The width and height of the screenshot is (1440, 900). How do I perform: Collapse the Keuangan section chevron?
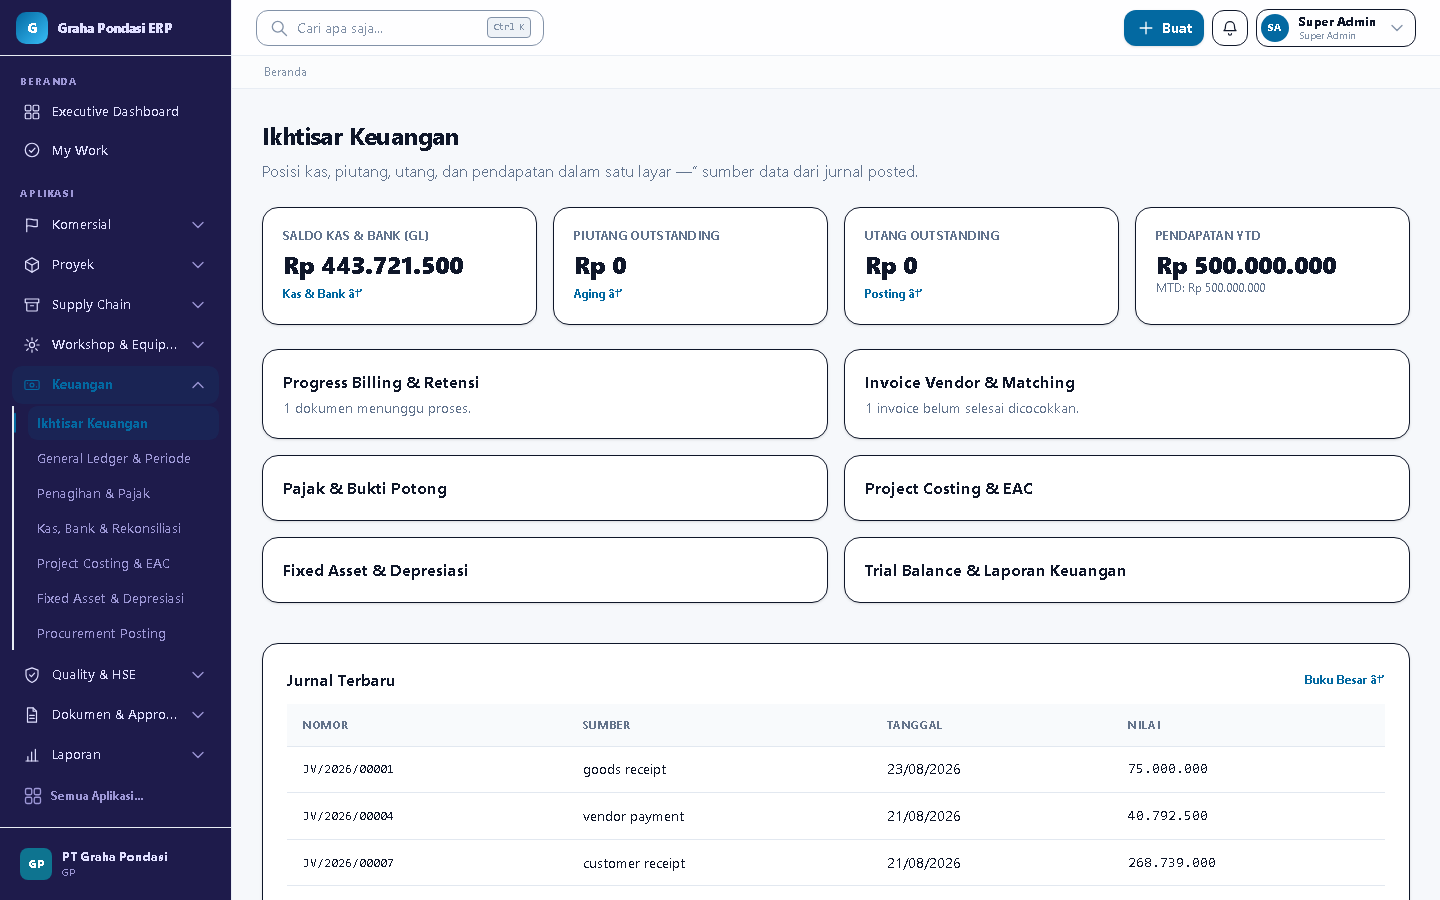(x=198, y=385)
